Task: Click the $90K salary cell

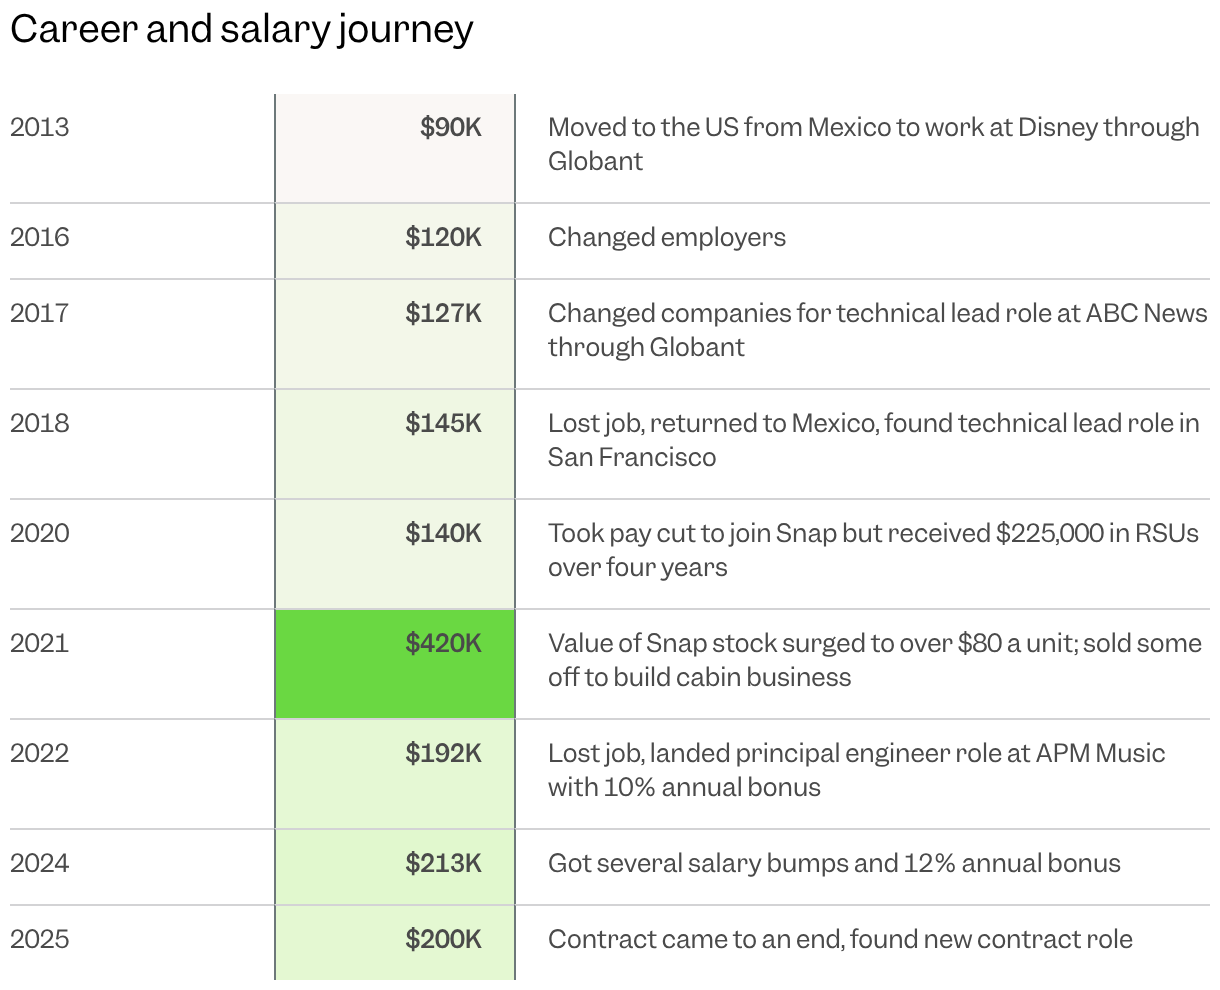Action: tap(395, 149)
